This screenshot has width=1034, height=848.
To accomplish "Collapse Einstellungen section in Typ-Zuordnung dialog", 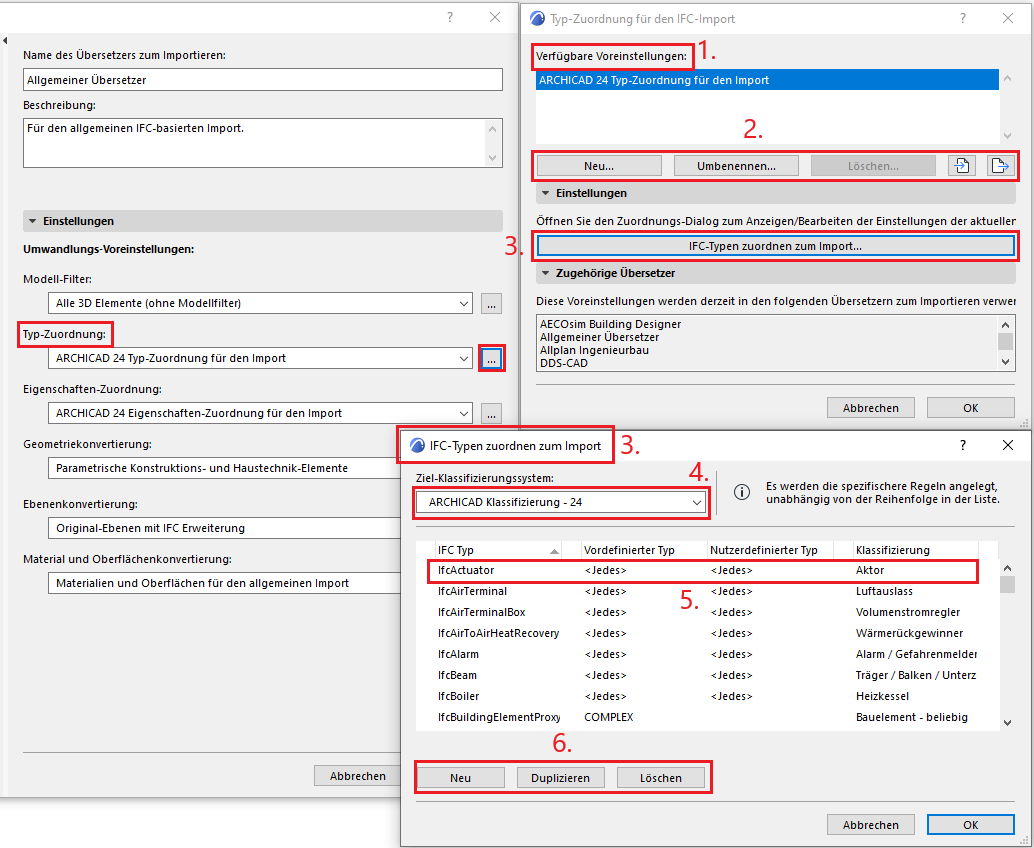I will 546,193.
